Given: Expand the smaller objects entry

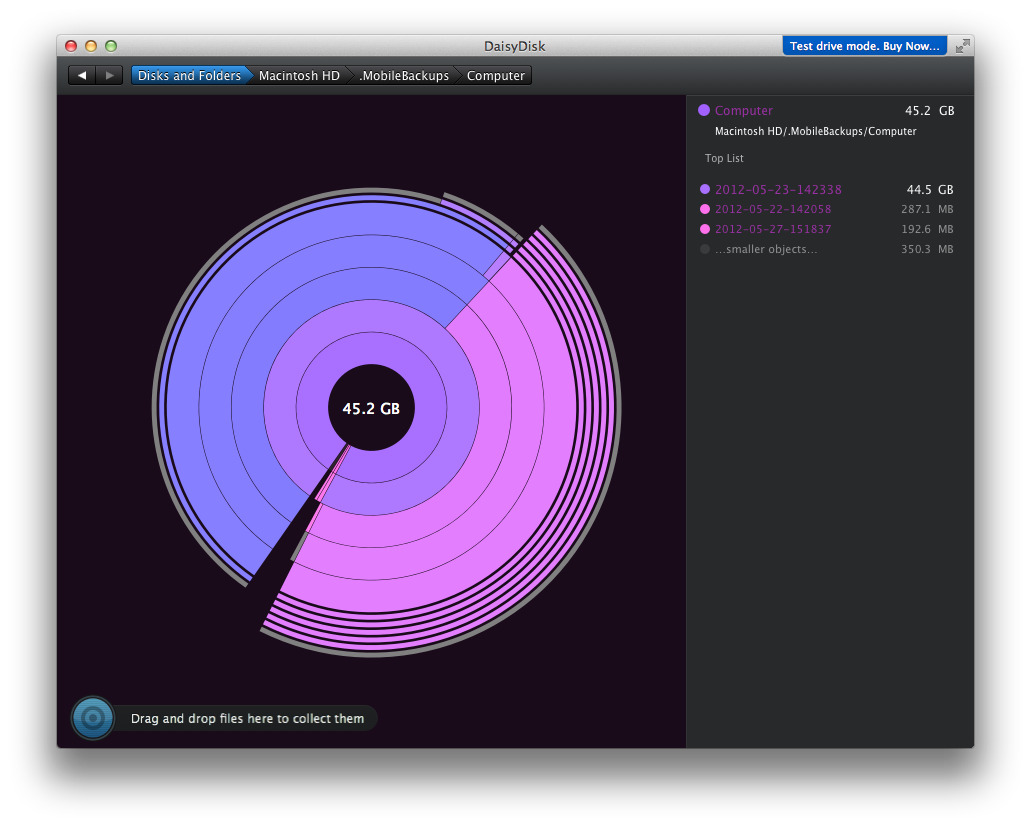Looking at the screenshot, I should [766, 250].
